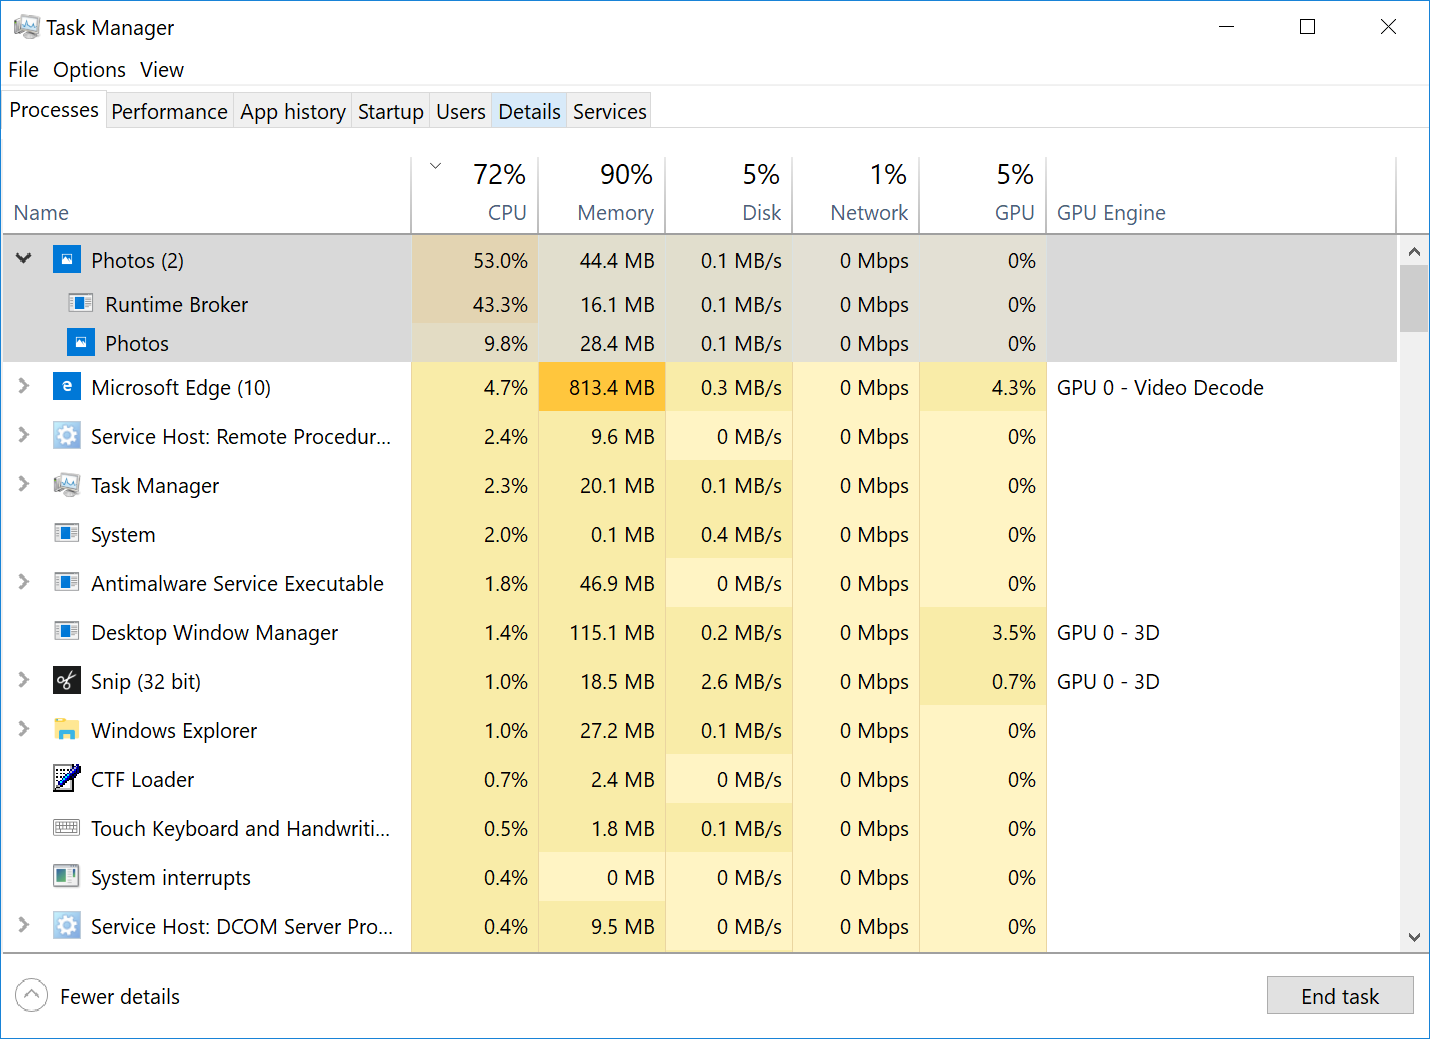Select the Processes tab
This screenshot has height=1039, width=1430.
(x=54, y=109)
